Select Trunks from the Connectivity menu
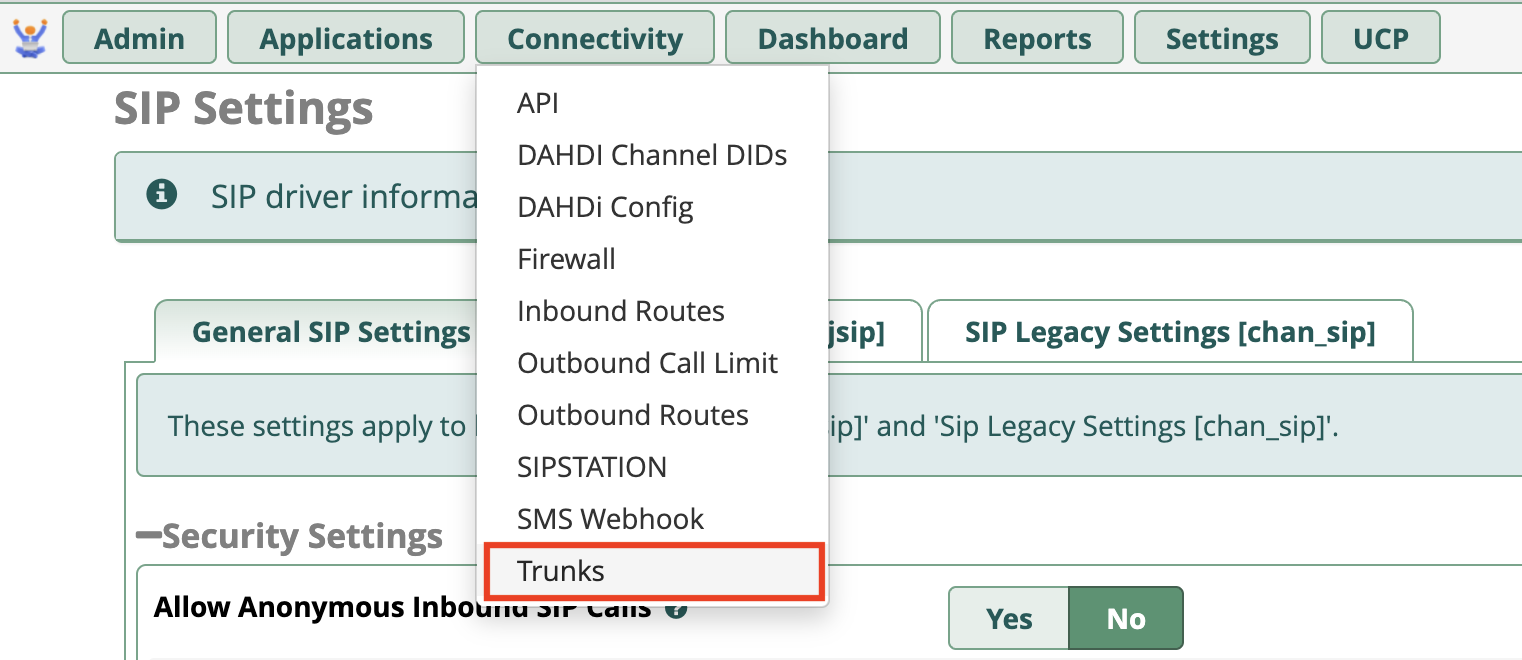Screen dimensions: 1522x660 [x=560, y=571]
